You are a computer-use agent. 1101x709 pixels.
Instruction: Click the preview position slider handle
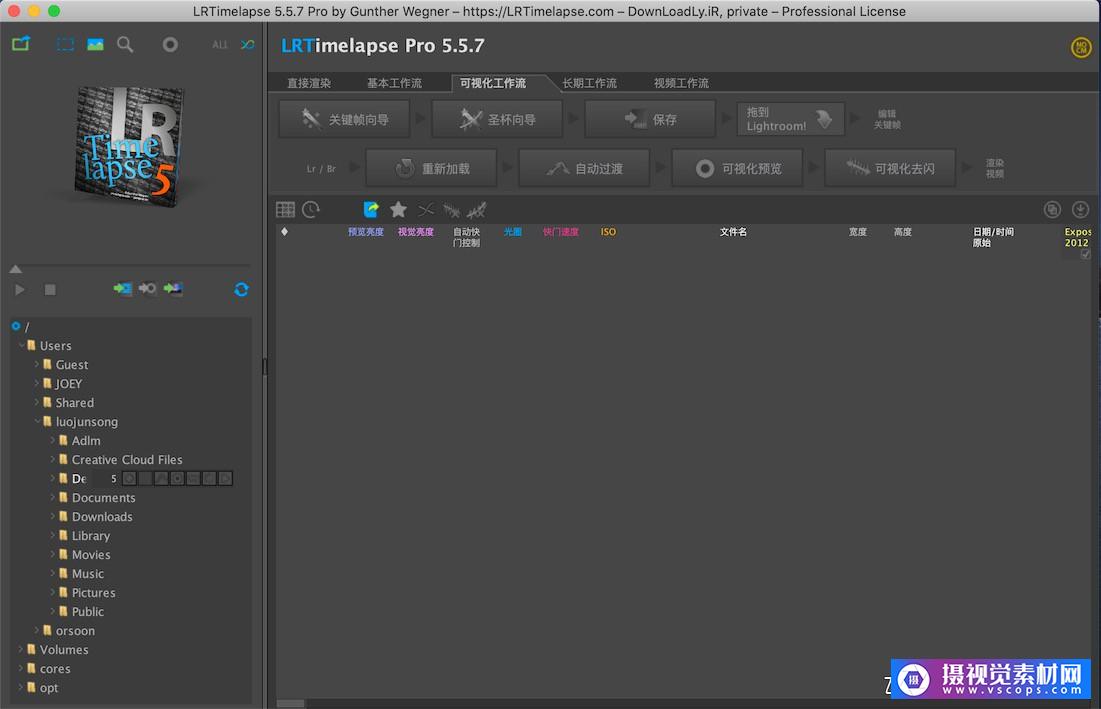point(15,269)
